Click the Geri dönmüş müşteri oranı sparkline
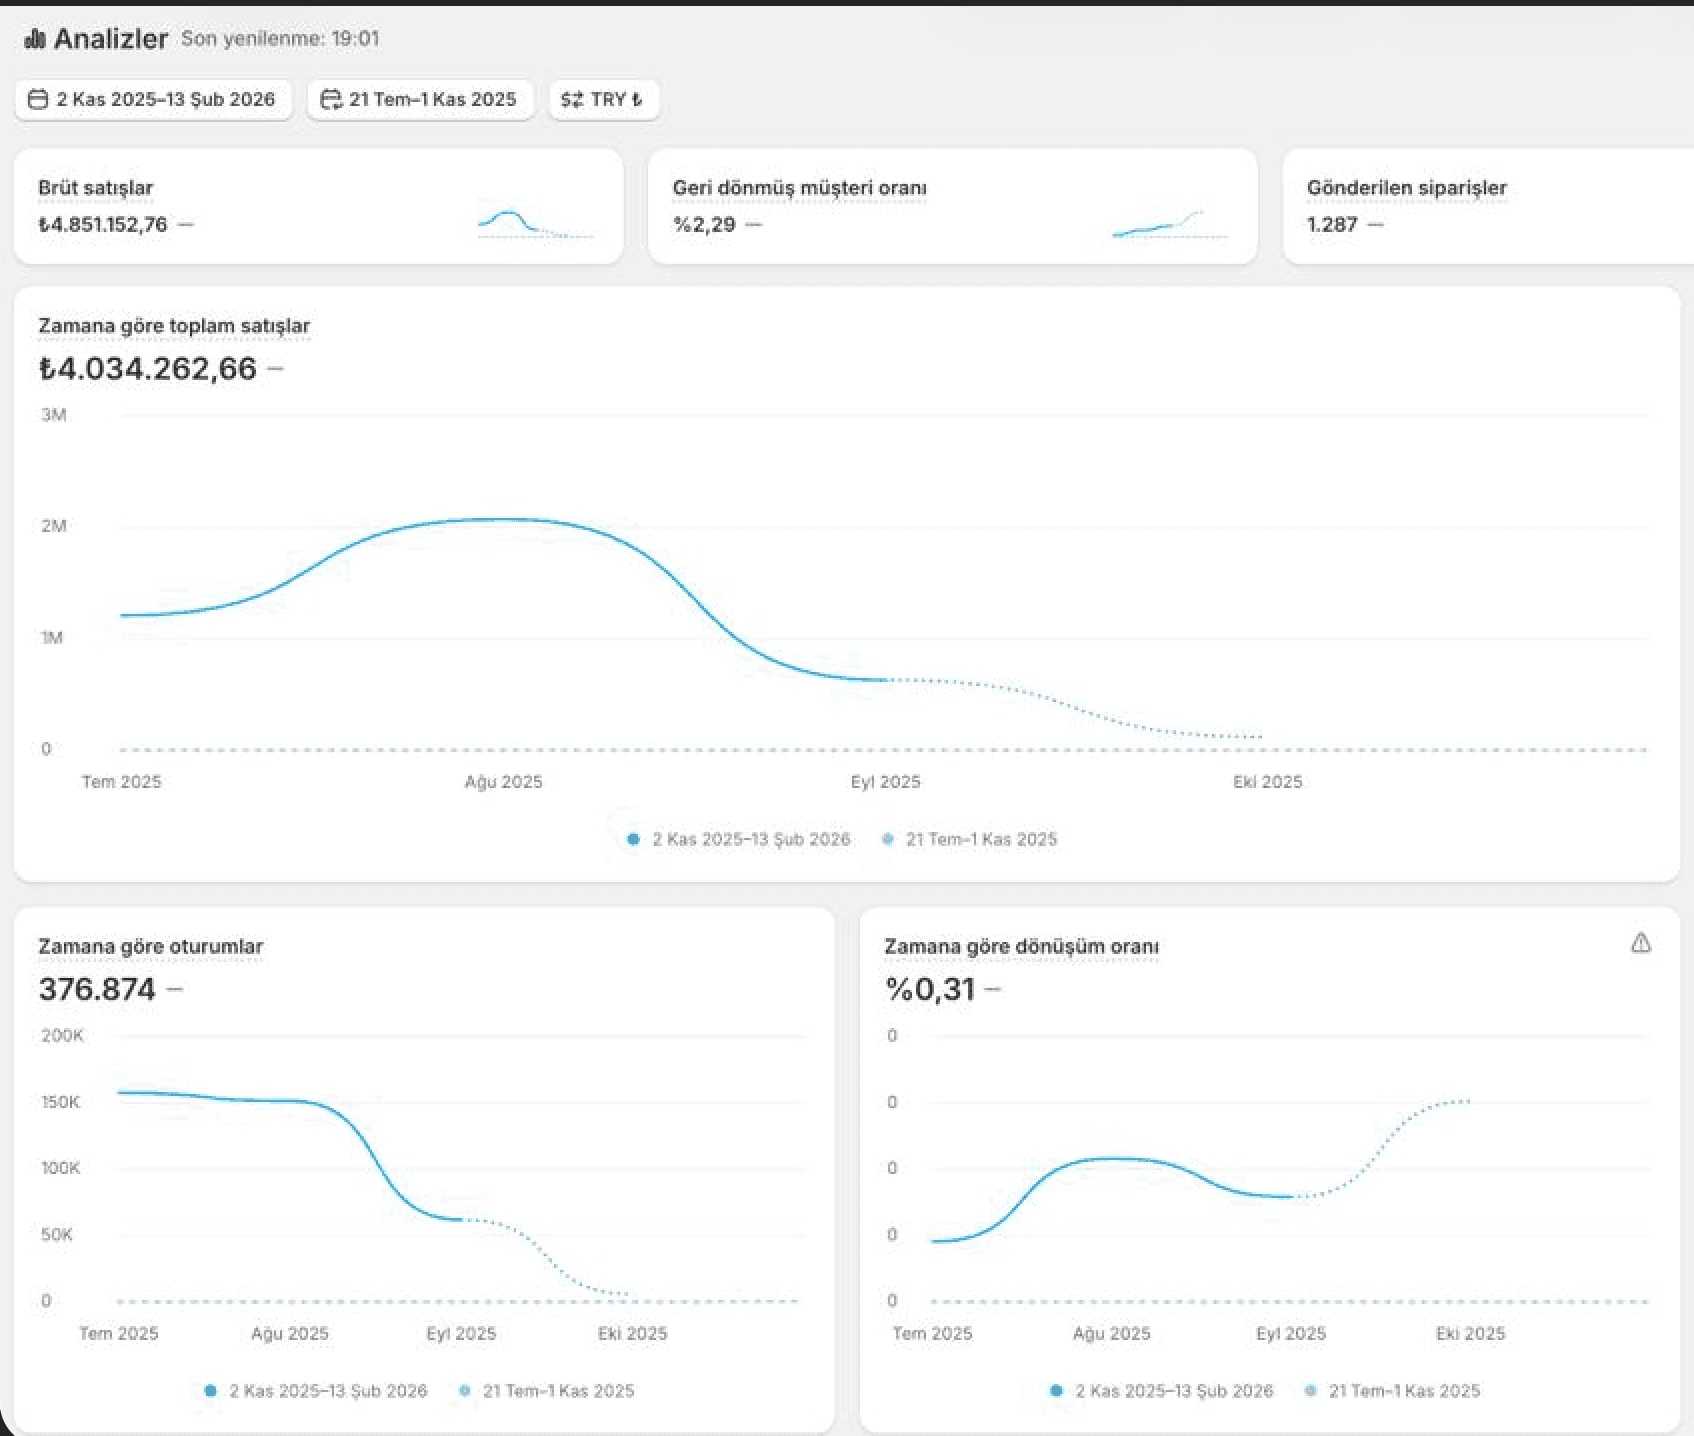 pos(1170,224)
